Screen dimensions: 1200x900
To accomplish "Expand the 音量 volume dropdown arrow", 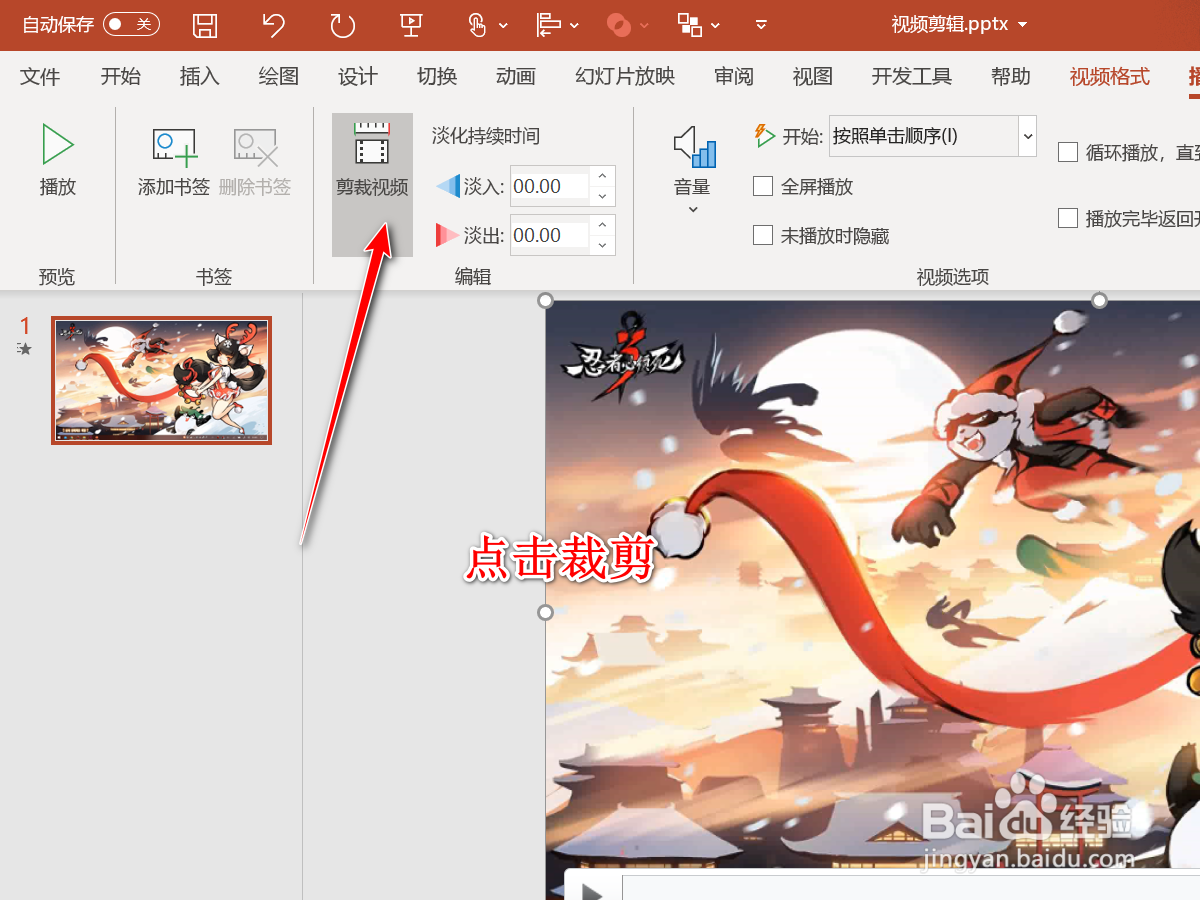I will [692, 210].
